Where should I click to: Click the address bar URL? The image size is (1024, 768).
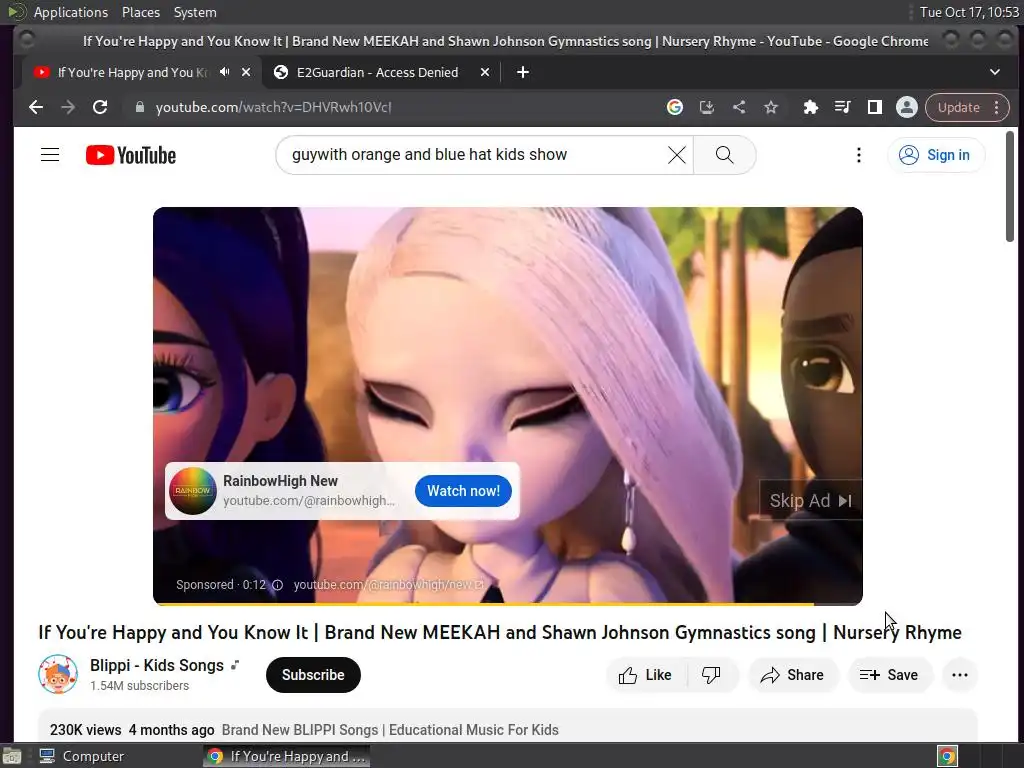click(273, 107)
